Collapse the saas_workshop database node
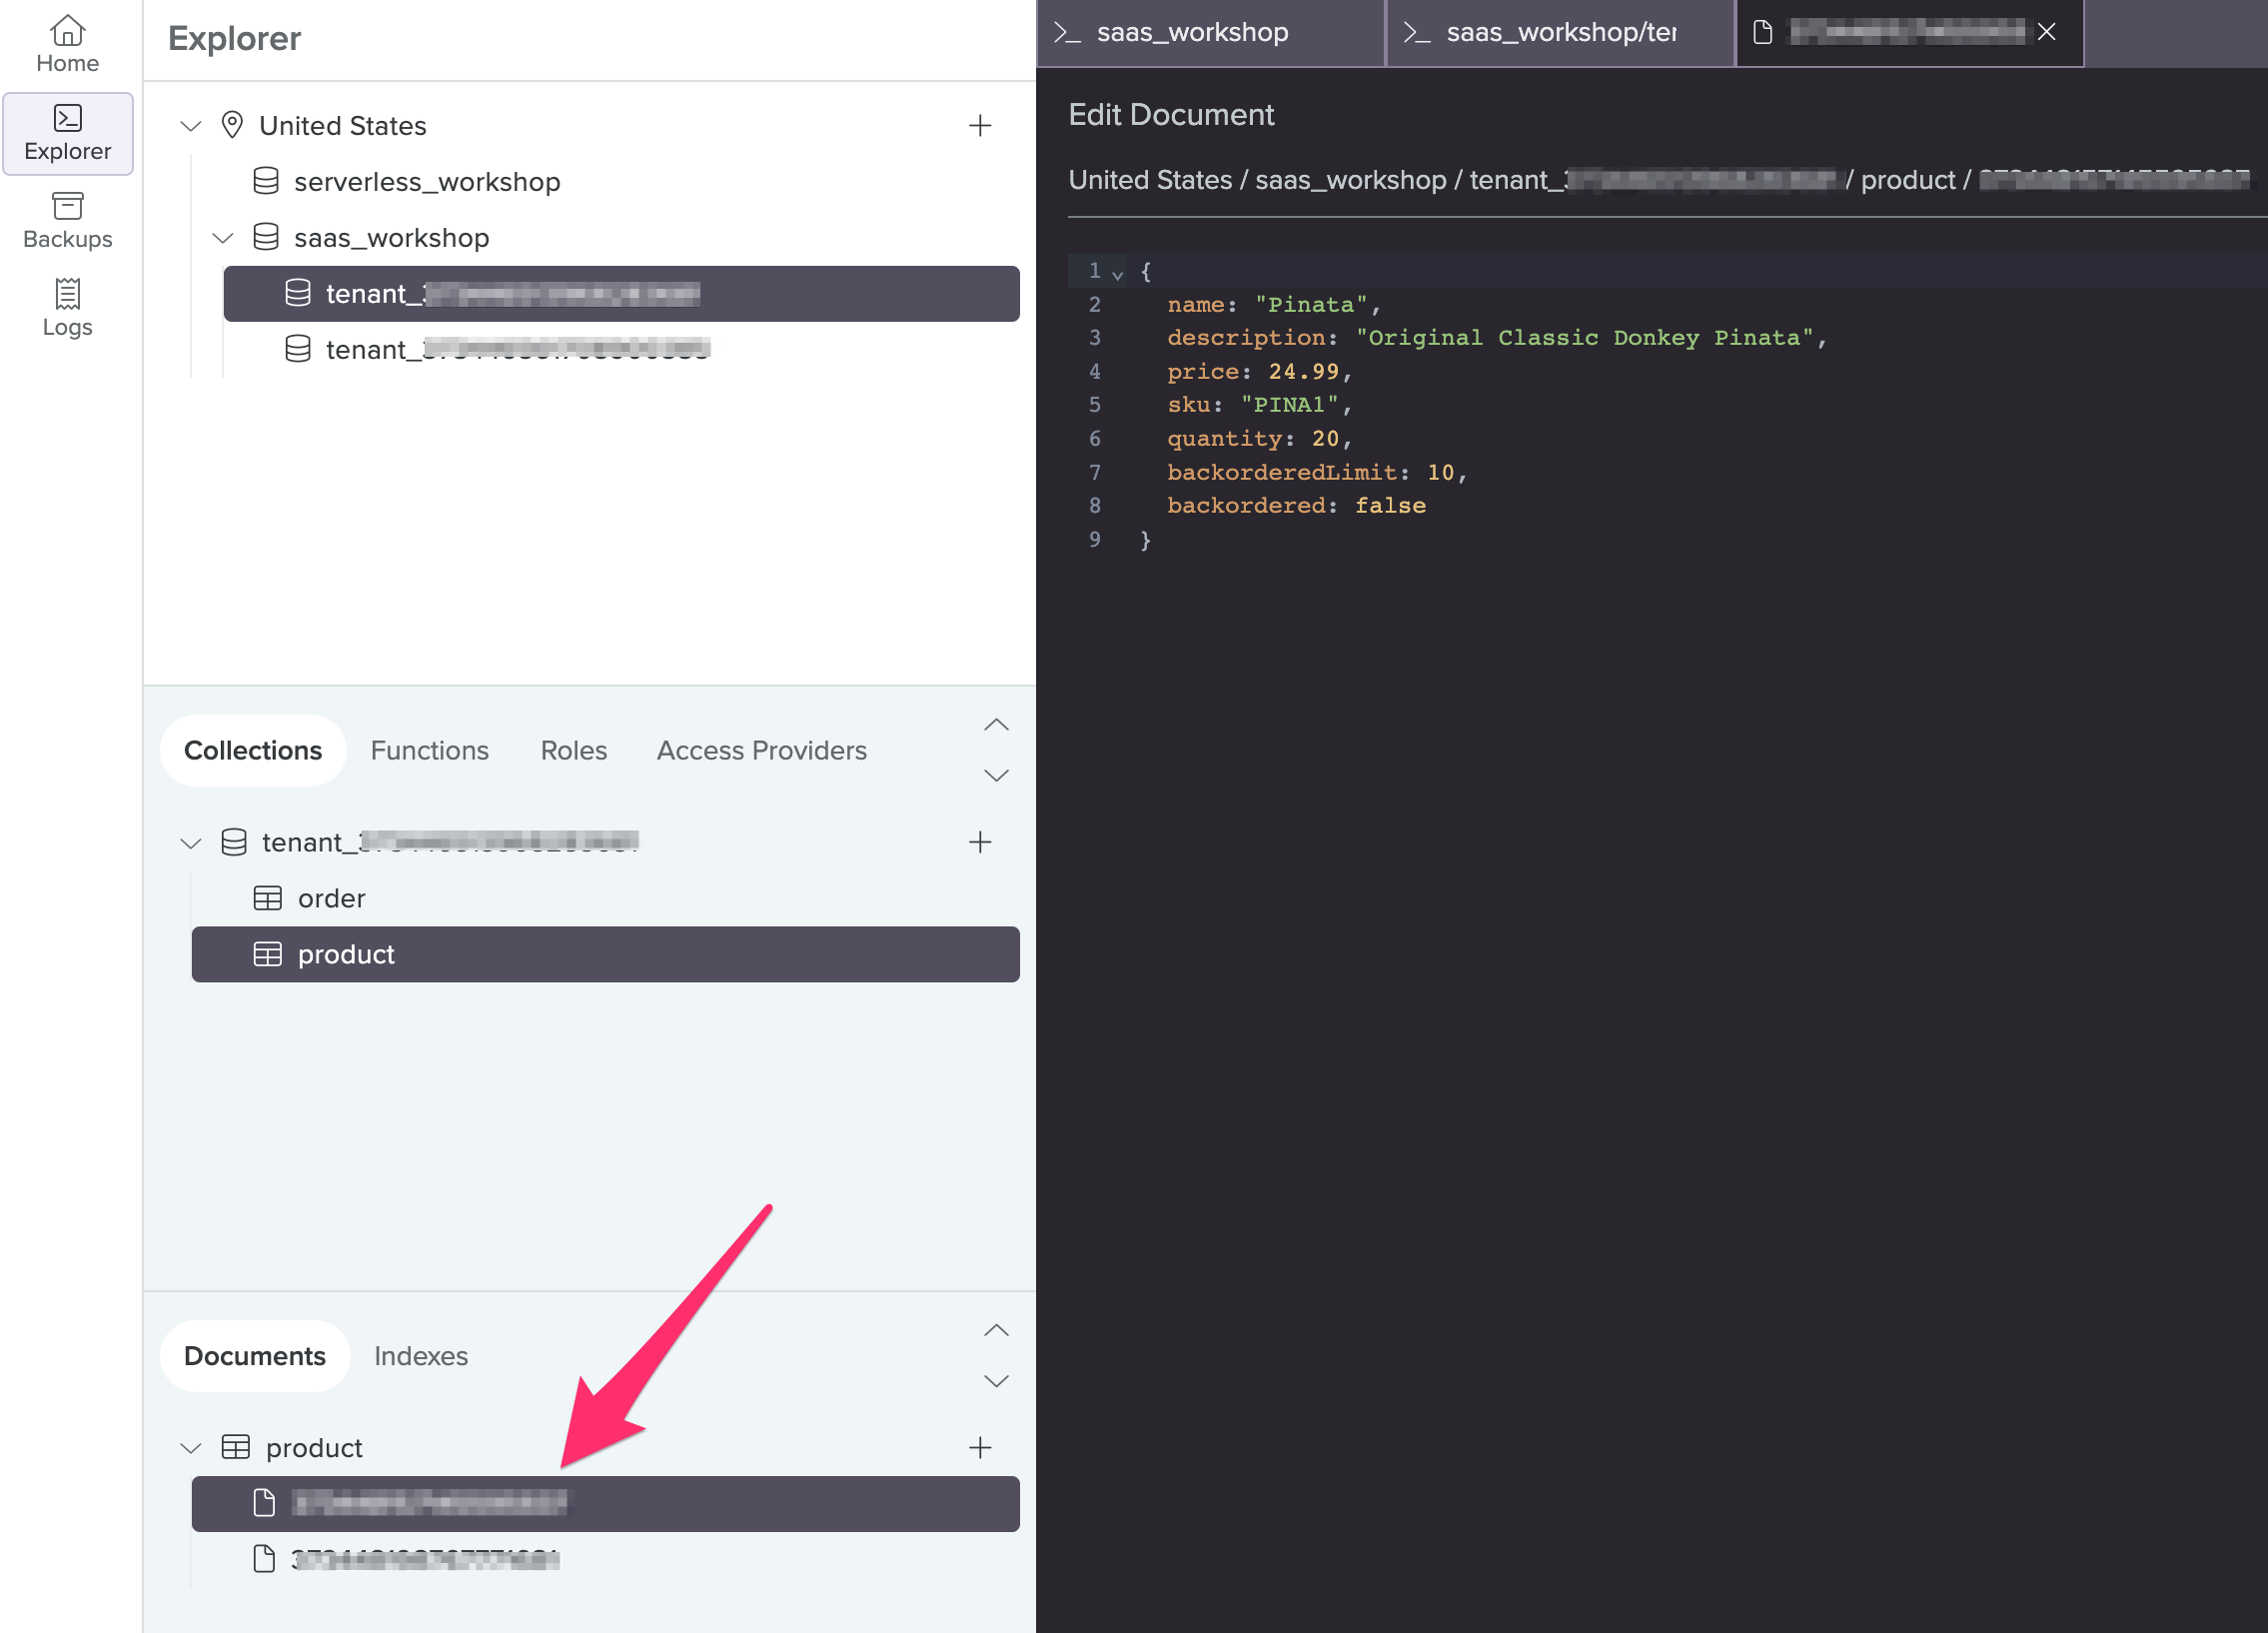 tap(223, 237)
